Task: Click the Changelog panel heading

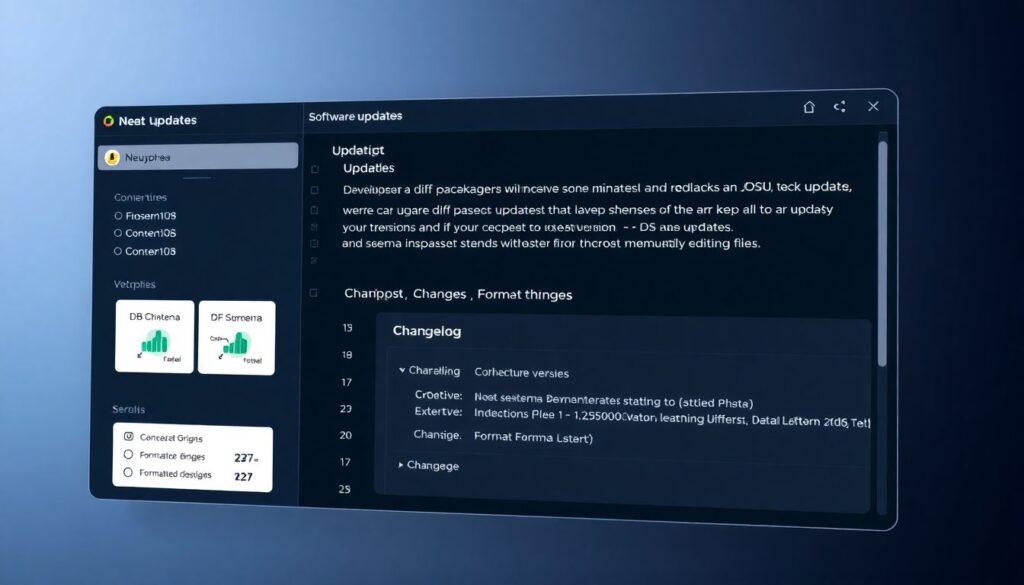Action: coord(427,330)
